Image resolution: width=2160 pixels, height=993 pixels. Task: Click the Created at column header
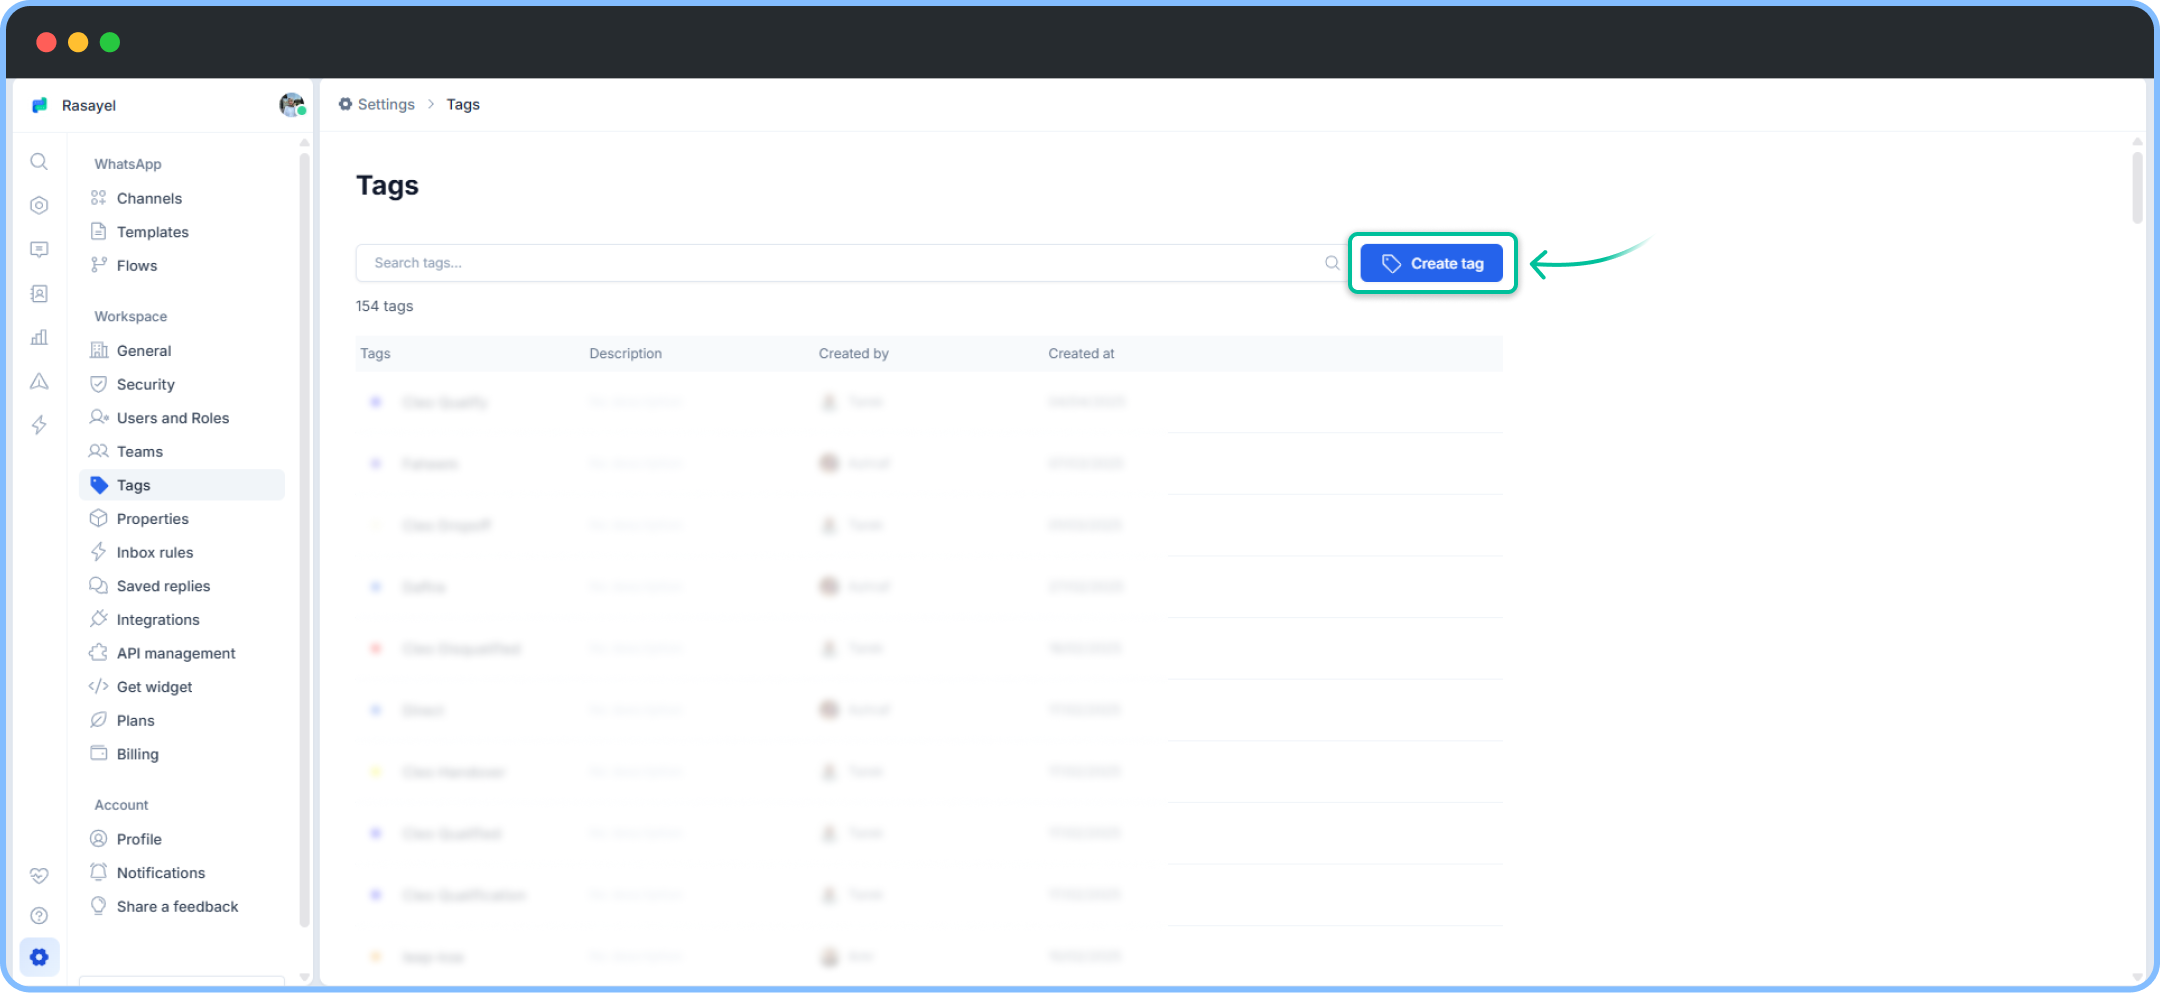[1081, 353]
